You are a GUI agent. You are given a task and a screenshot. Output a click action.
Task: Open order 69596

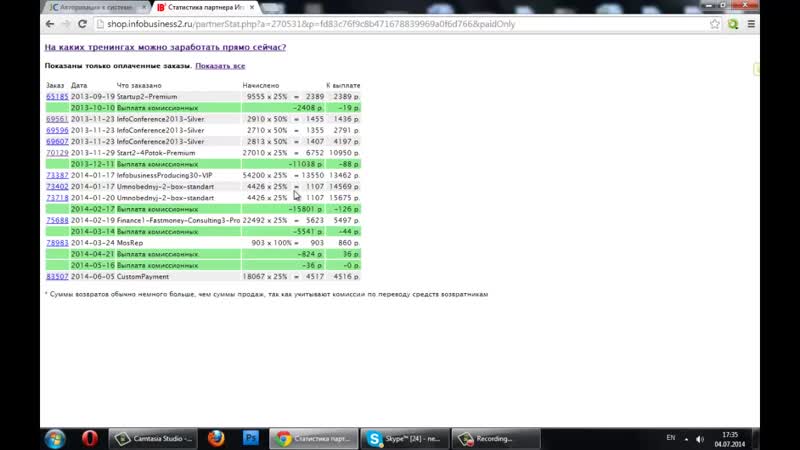pyautogui.click(x=57, y=130)
